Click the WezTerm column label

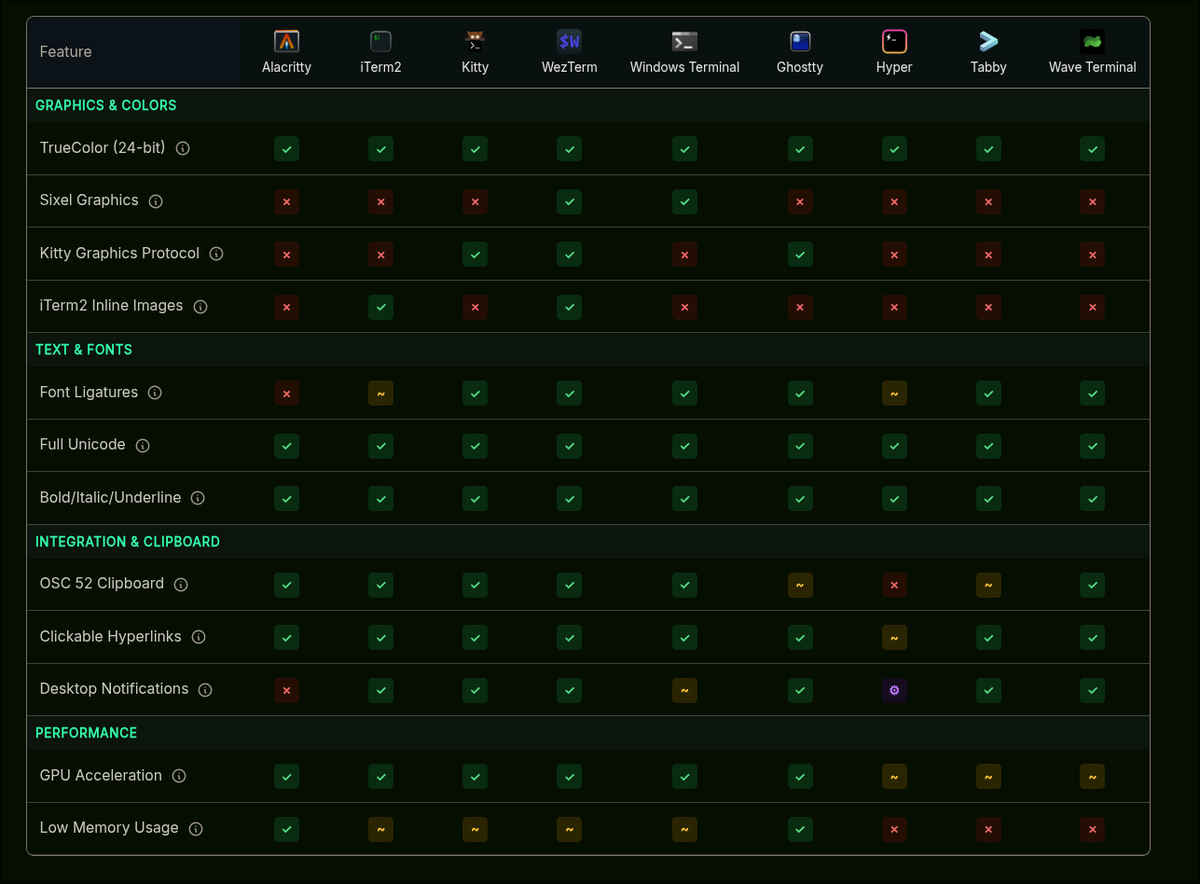tap(569, 67)
